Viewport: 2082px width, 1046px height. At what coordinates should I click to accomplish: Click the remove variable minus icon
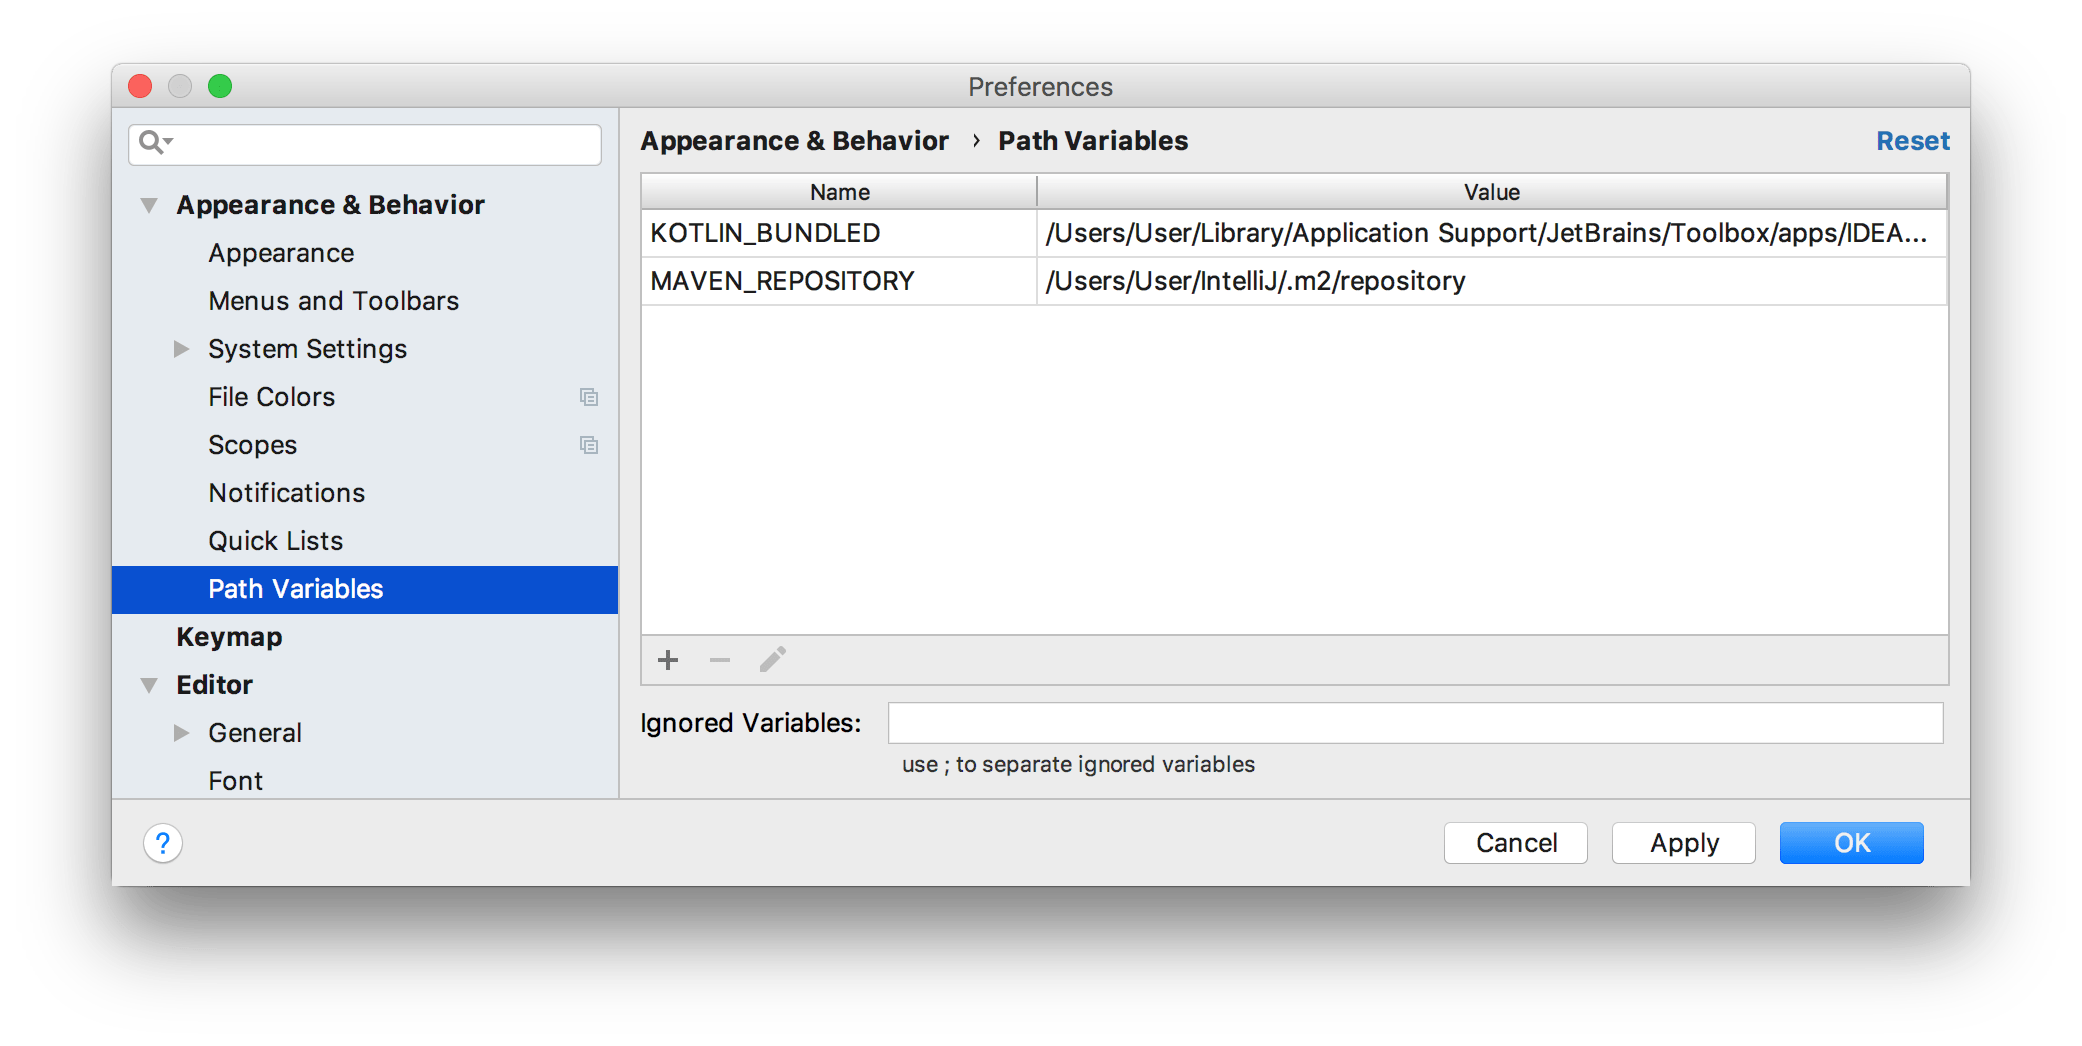coord(720,660)
